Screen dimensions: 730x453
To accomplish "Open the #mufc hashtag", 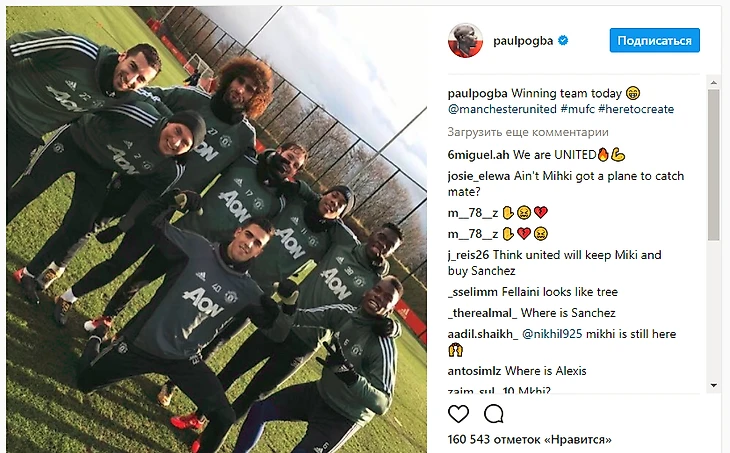I will click(x=577, y=109).
